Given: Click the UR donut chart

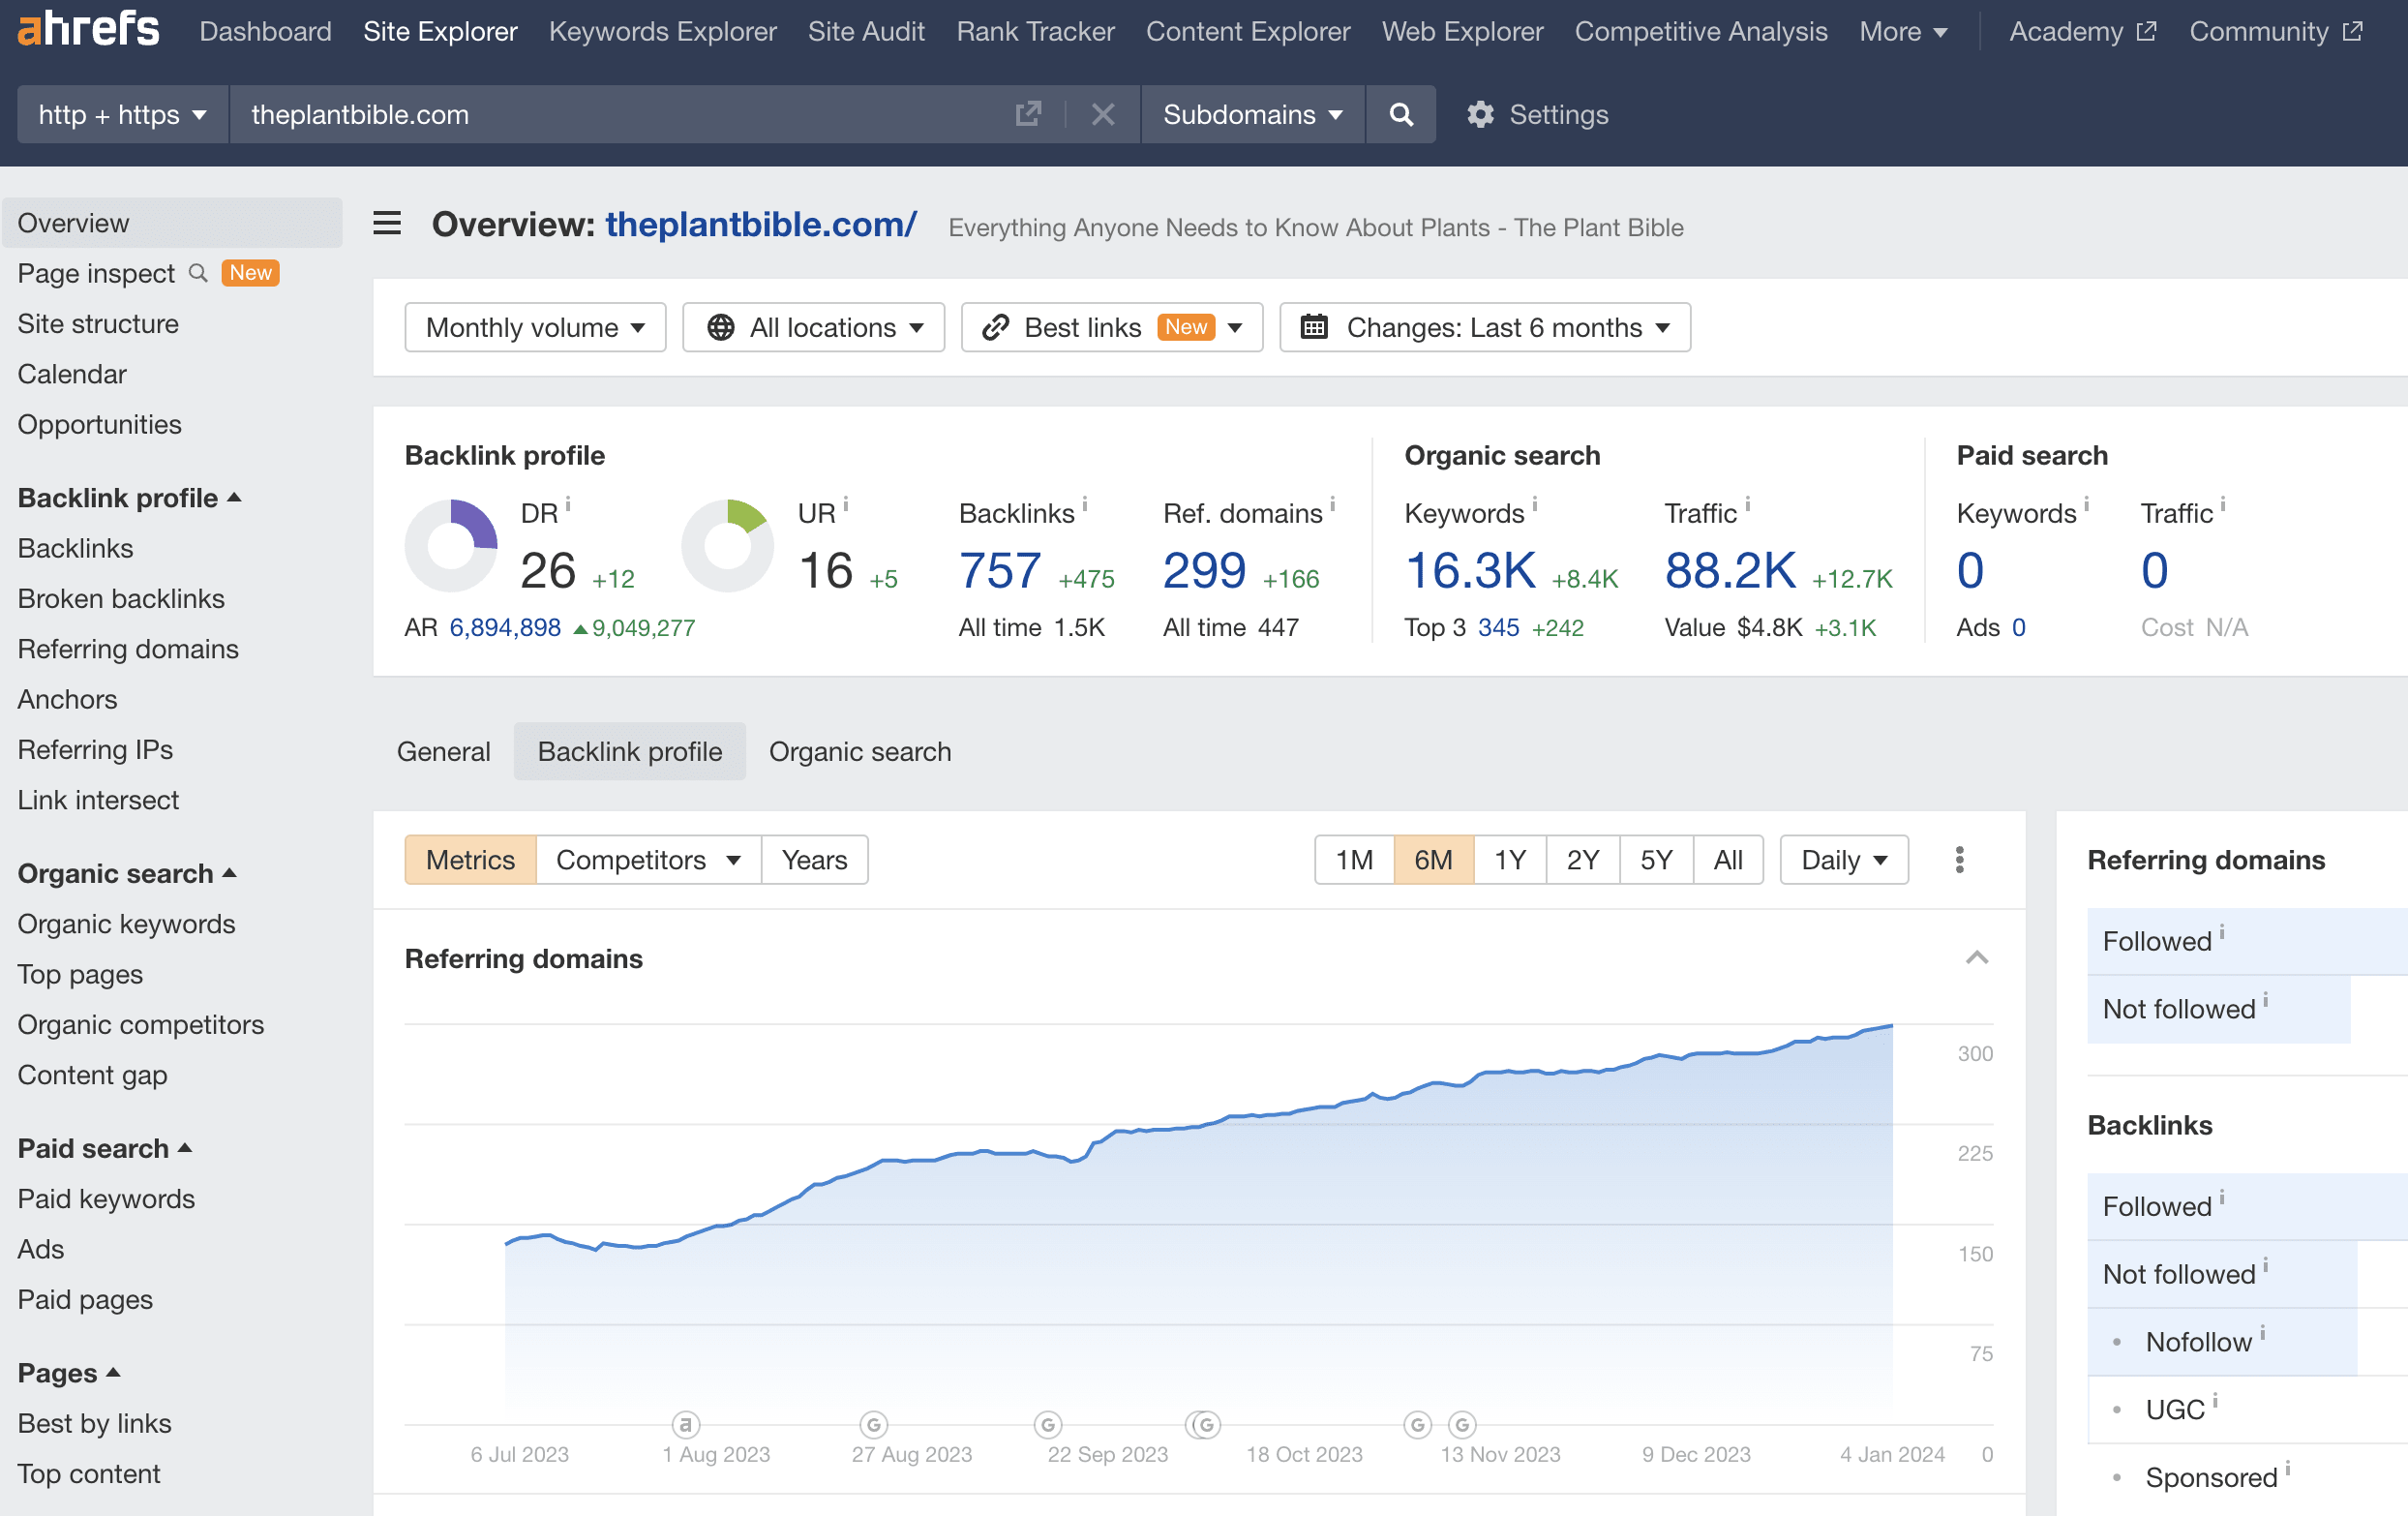Looking at the screenshot, I should click(727, 546).
